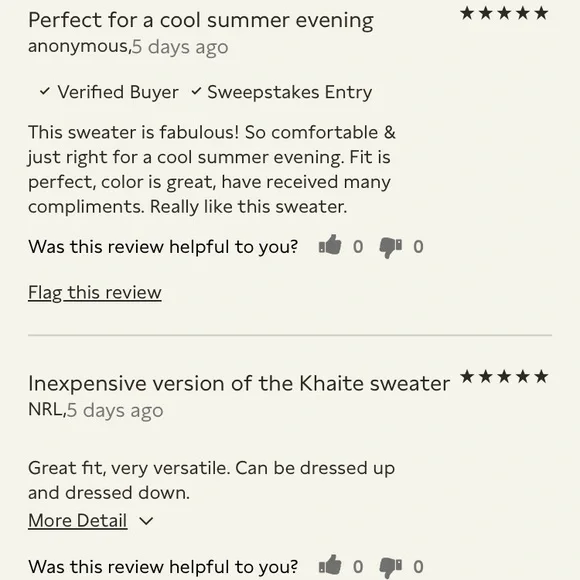Click the Sweepstakes Entry label
This screenshot has height=580, width=580.
tap(290, 92)
